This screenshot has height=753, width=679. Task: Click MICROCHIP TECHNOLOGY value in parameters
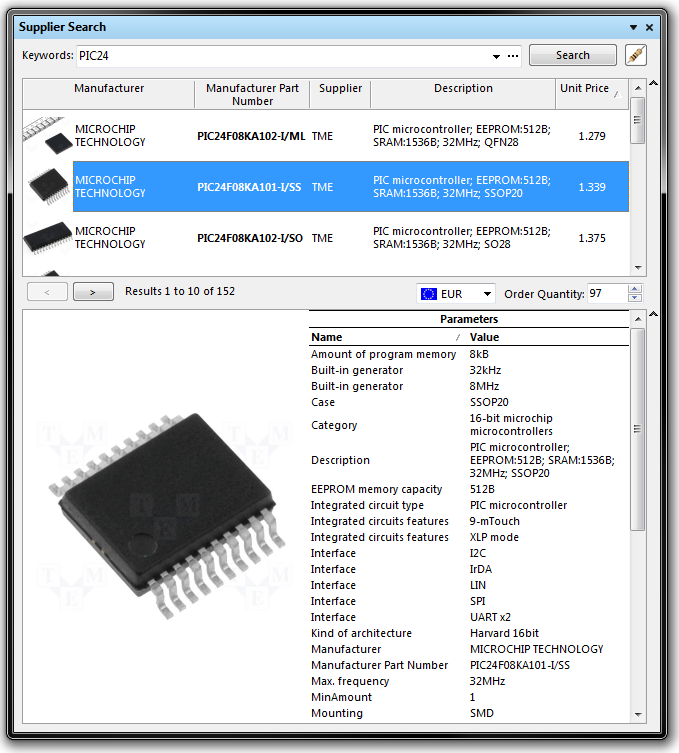coord(536,649)
